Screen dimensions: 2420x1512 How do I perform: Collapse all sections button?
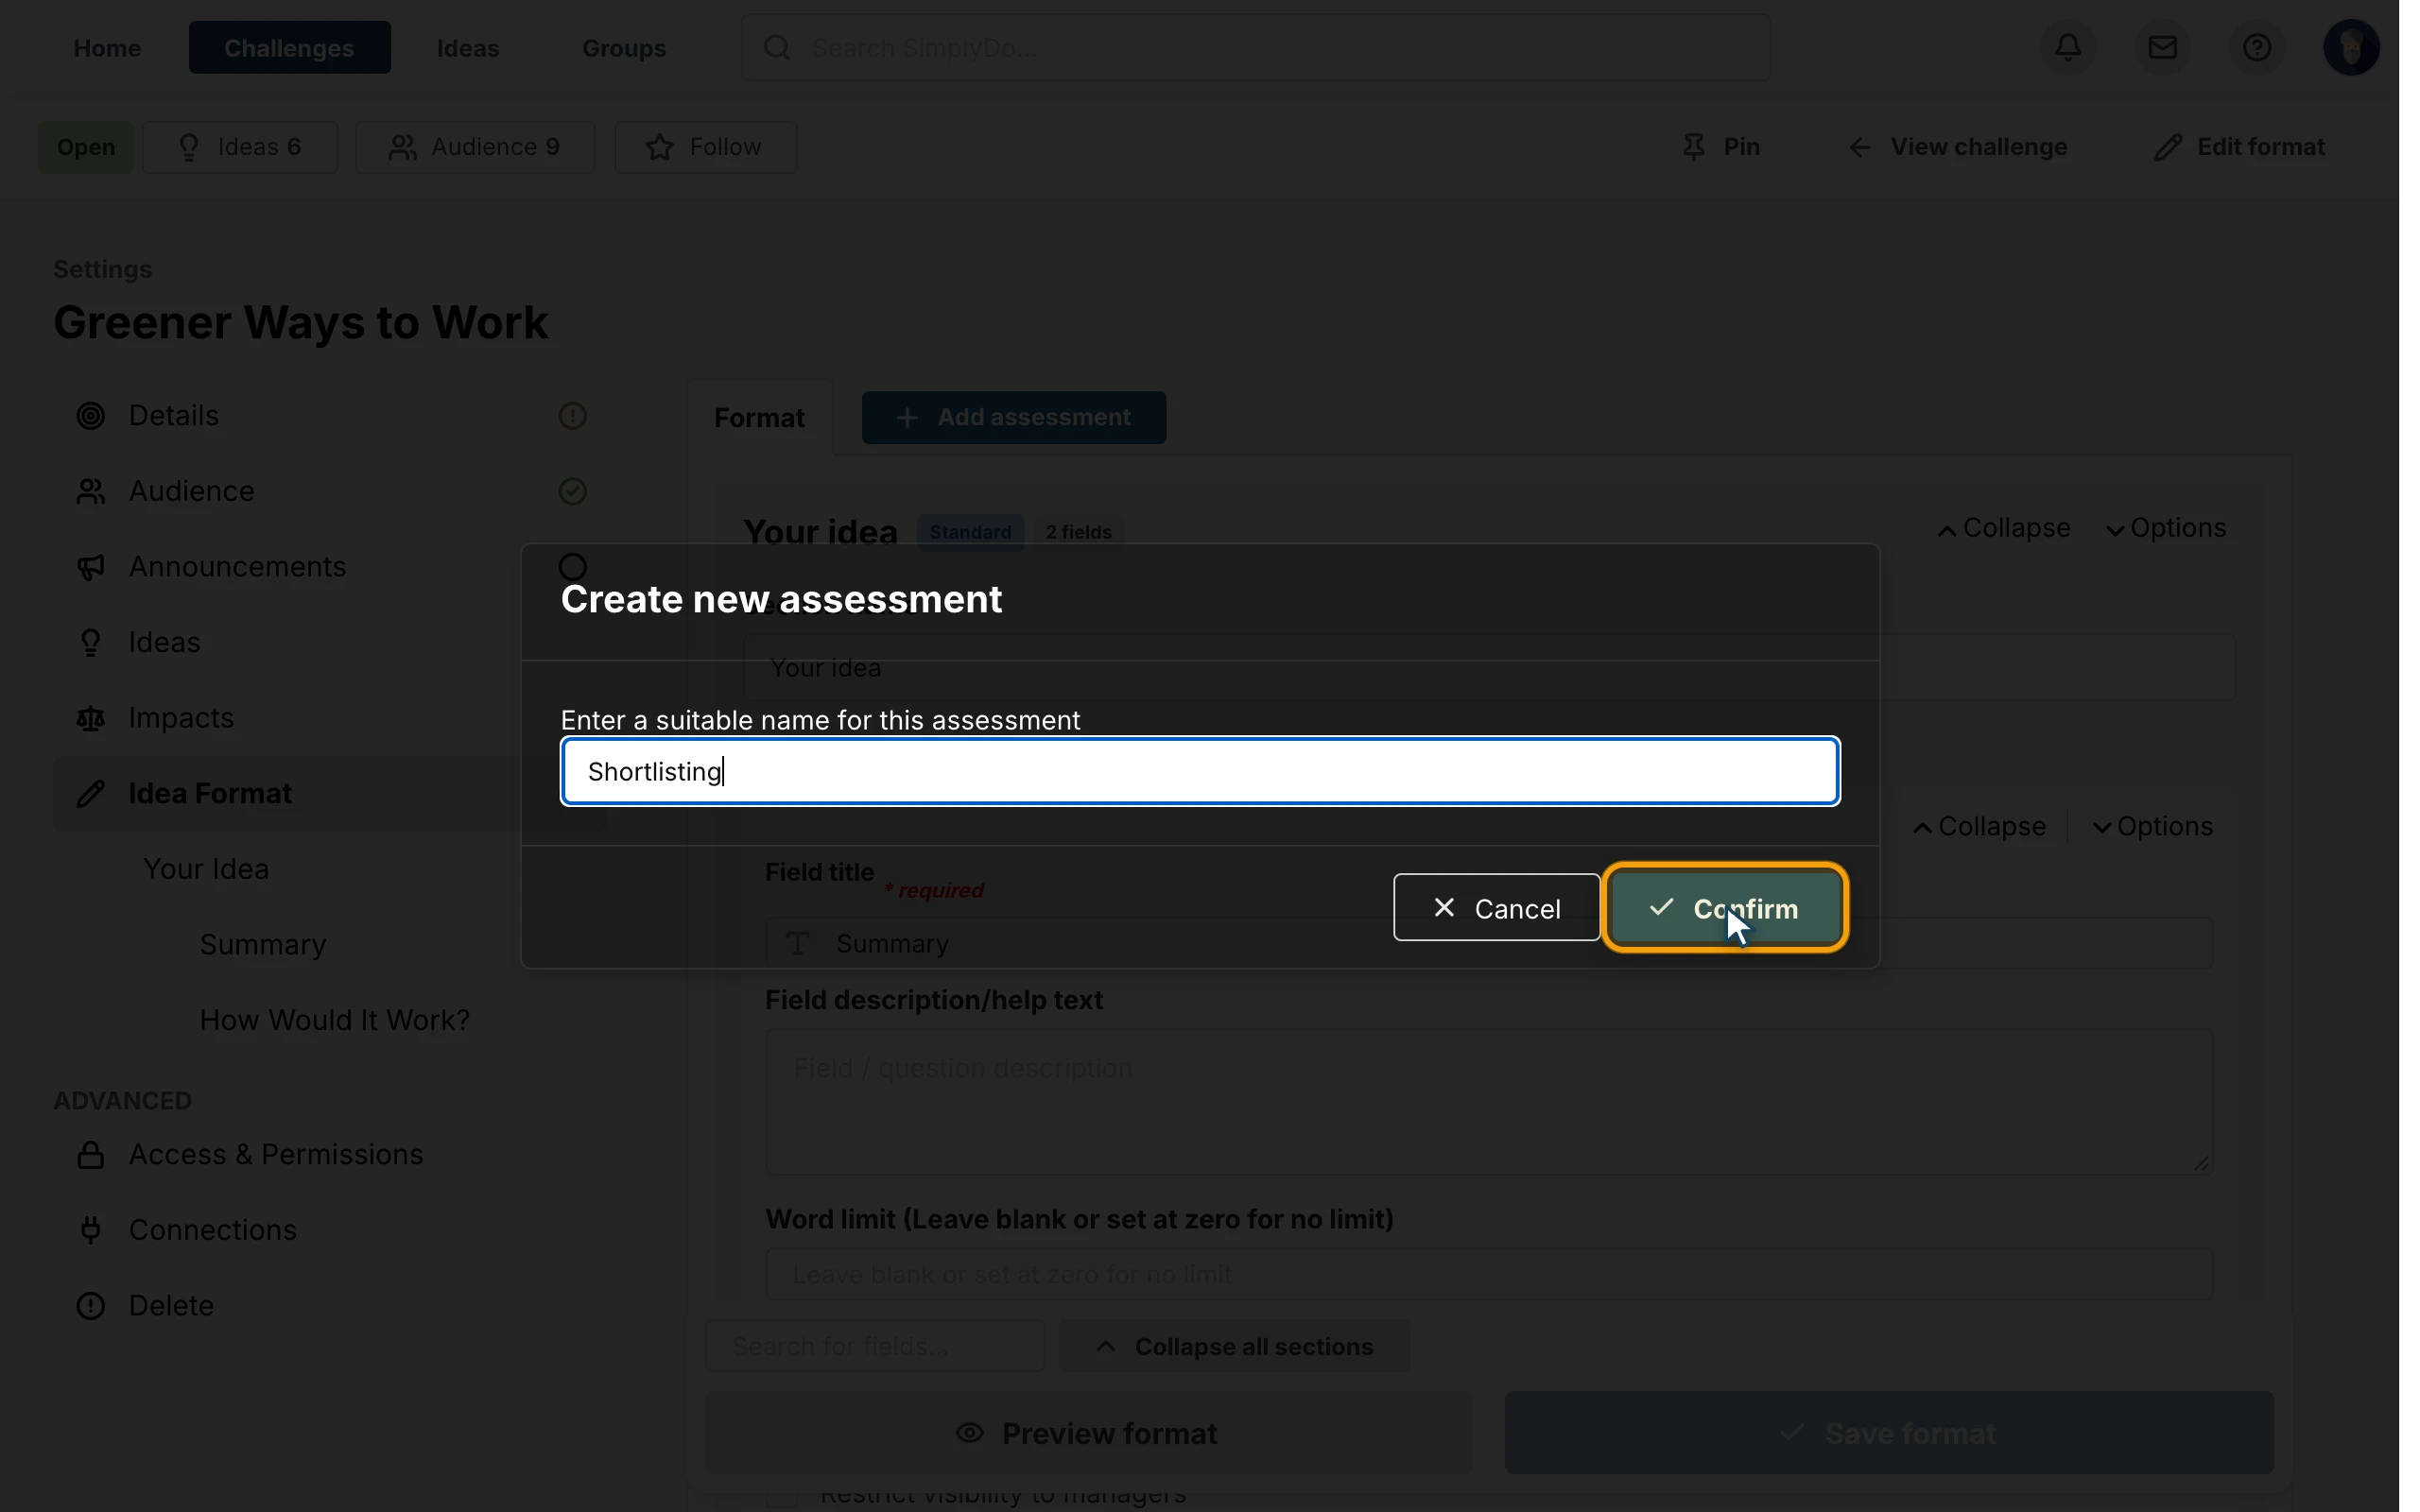point(1234,1346)
